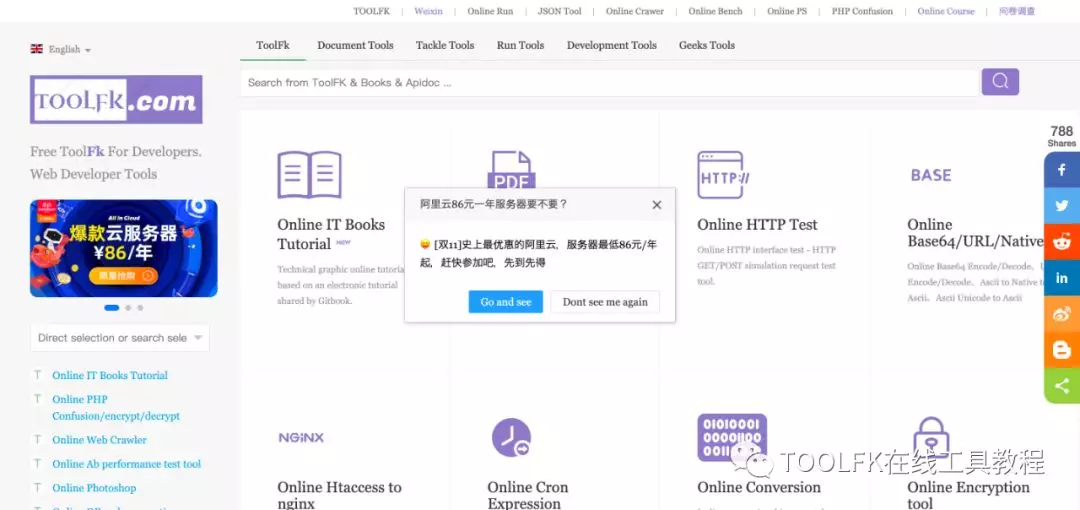This screenshot has width=1080, height=510.
Task: Open Online Bench top link
Action: (716, 11)
